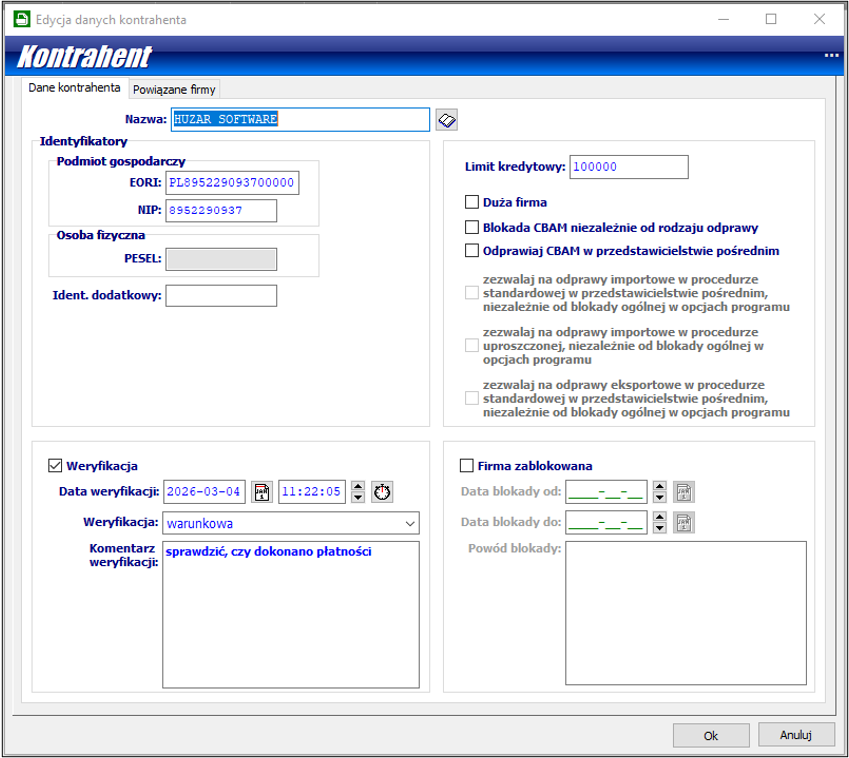Open calendar icon for Data blokady do
Screen dimensions: 849x758
[x=683, y=523]
